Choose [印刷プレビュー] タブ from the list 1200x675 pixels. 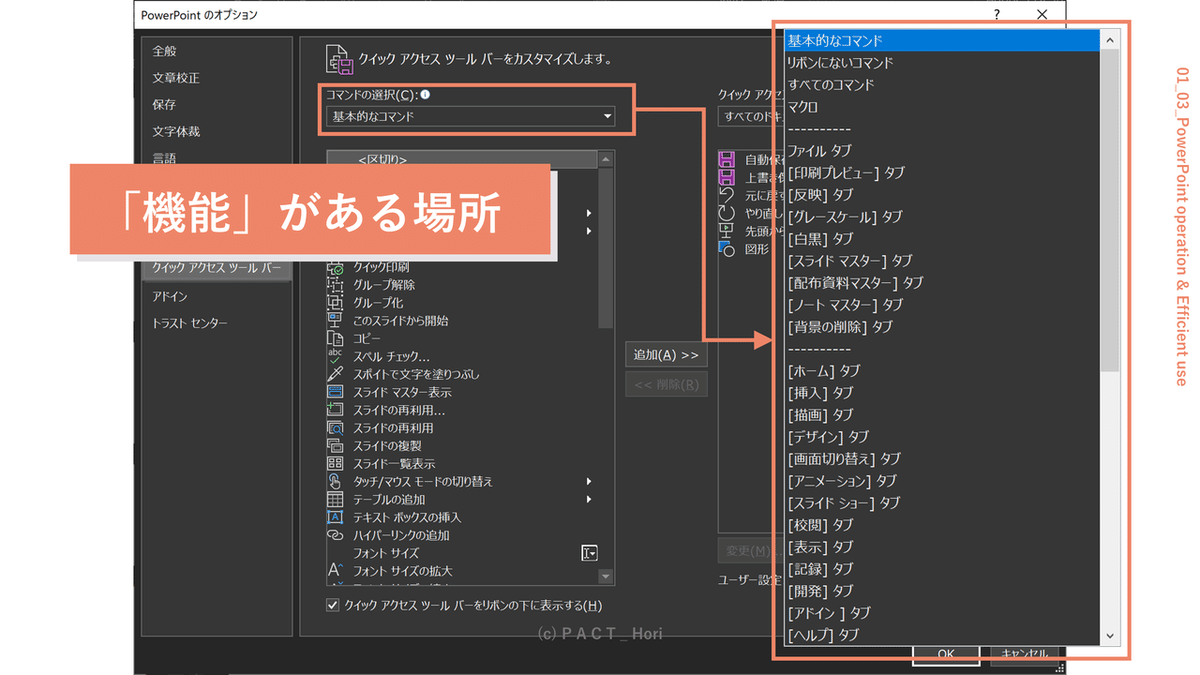941,173
